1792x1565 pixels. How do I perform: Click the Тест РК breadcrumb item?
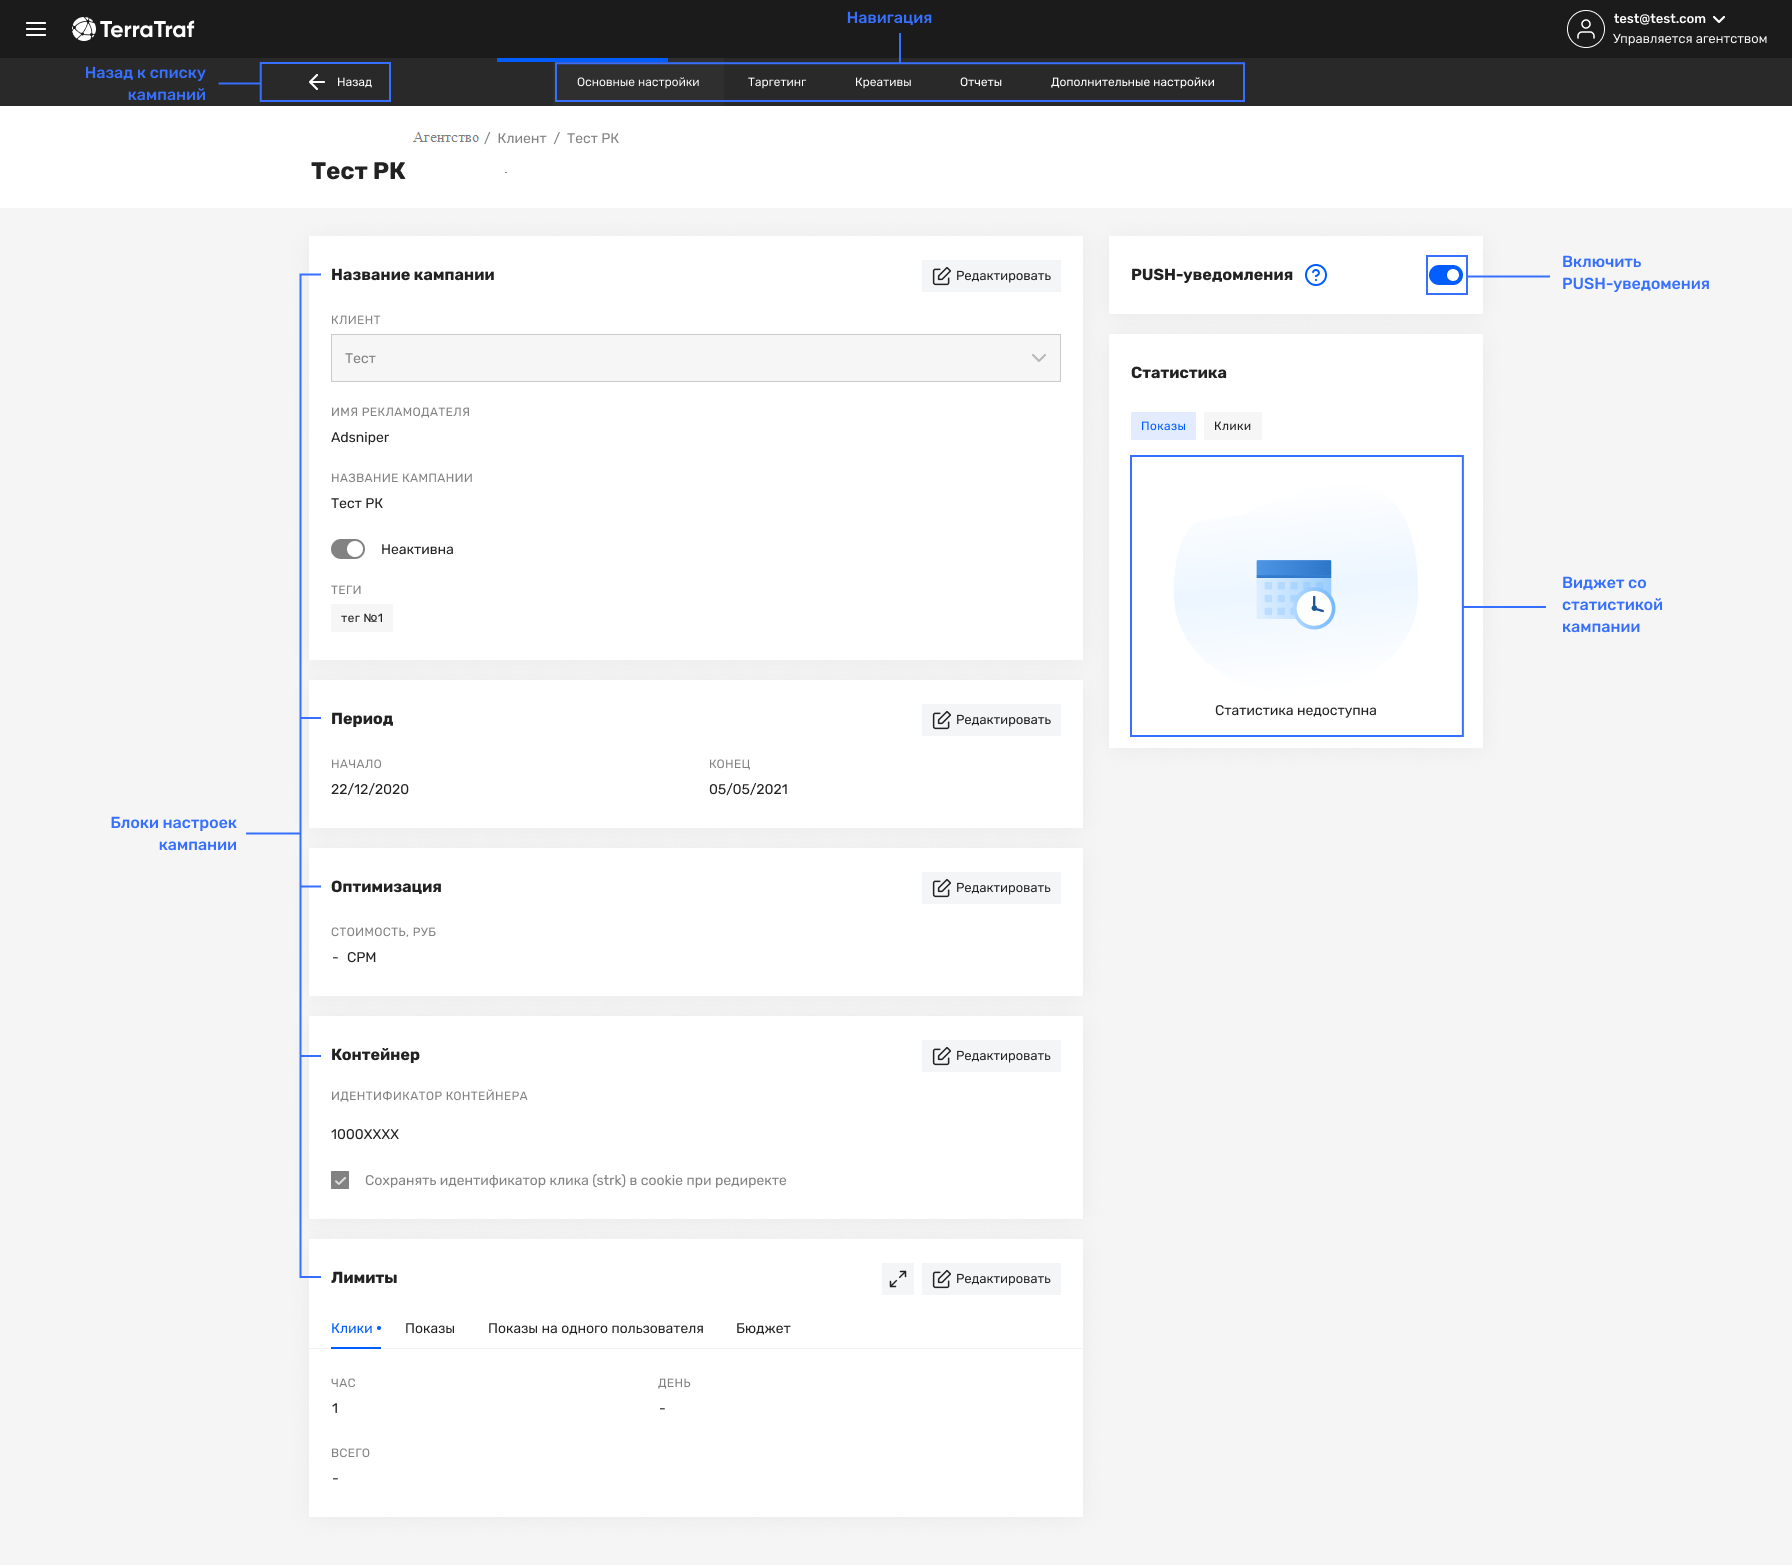[593, 138]
